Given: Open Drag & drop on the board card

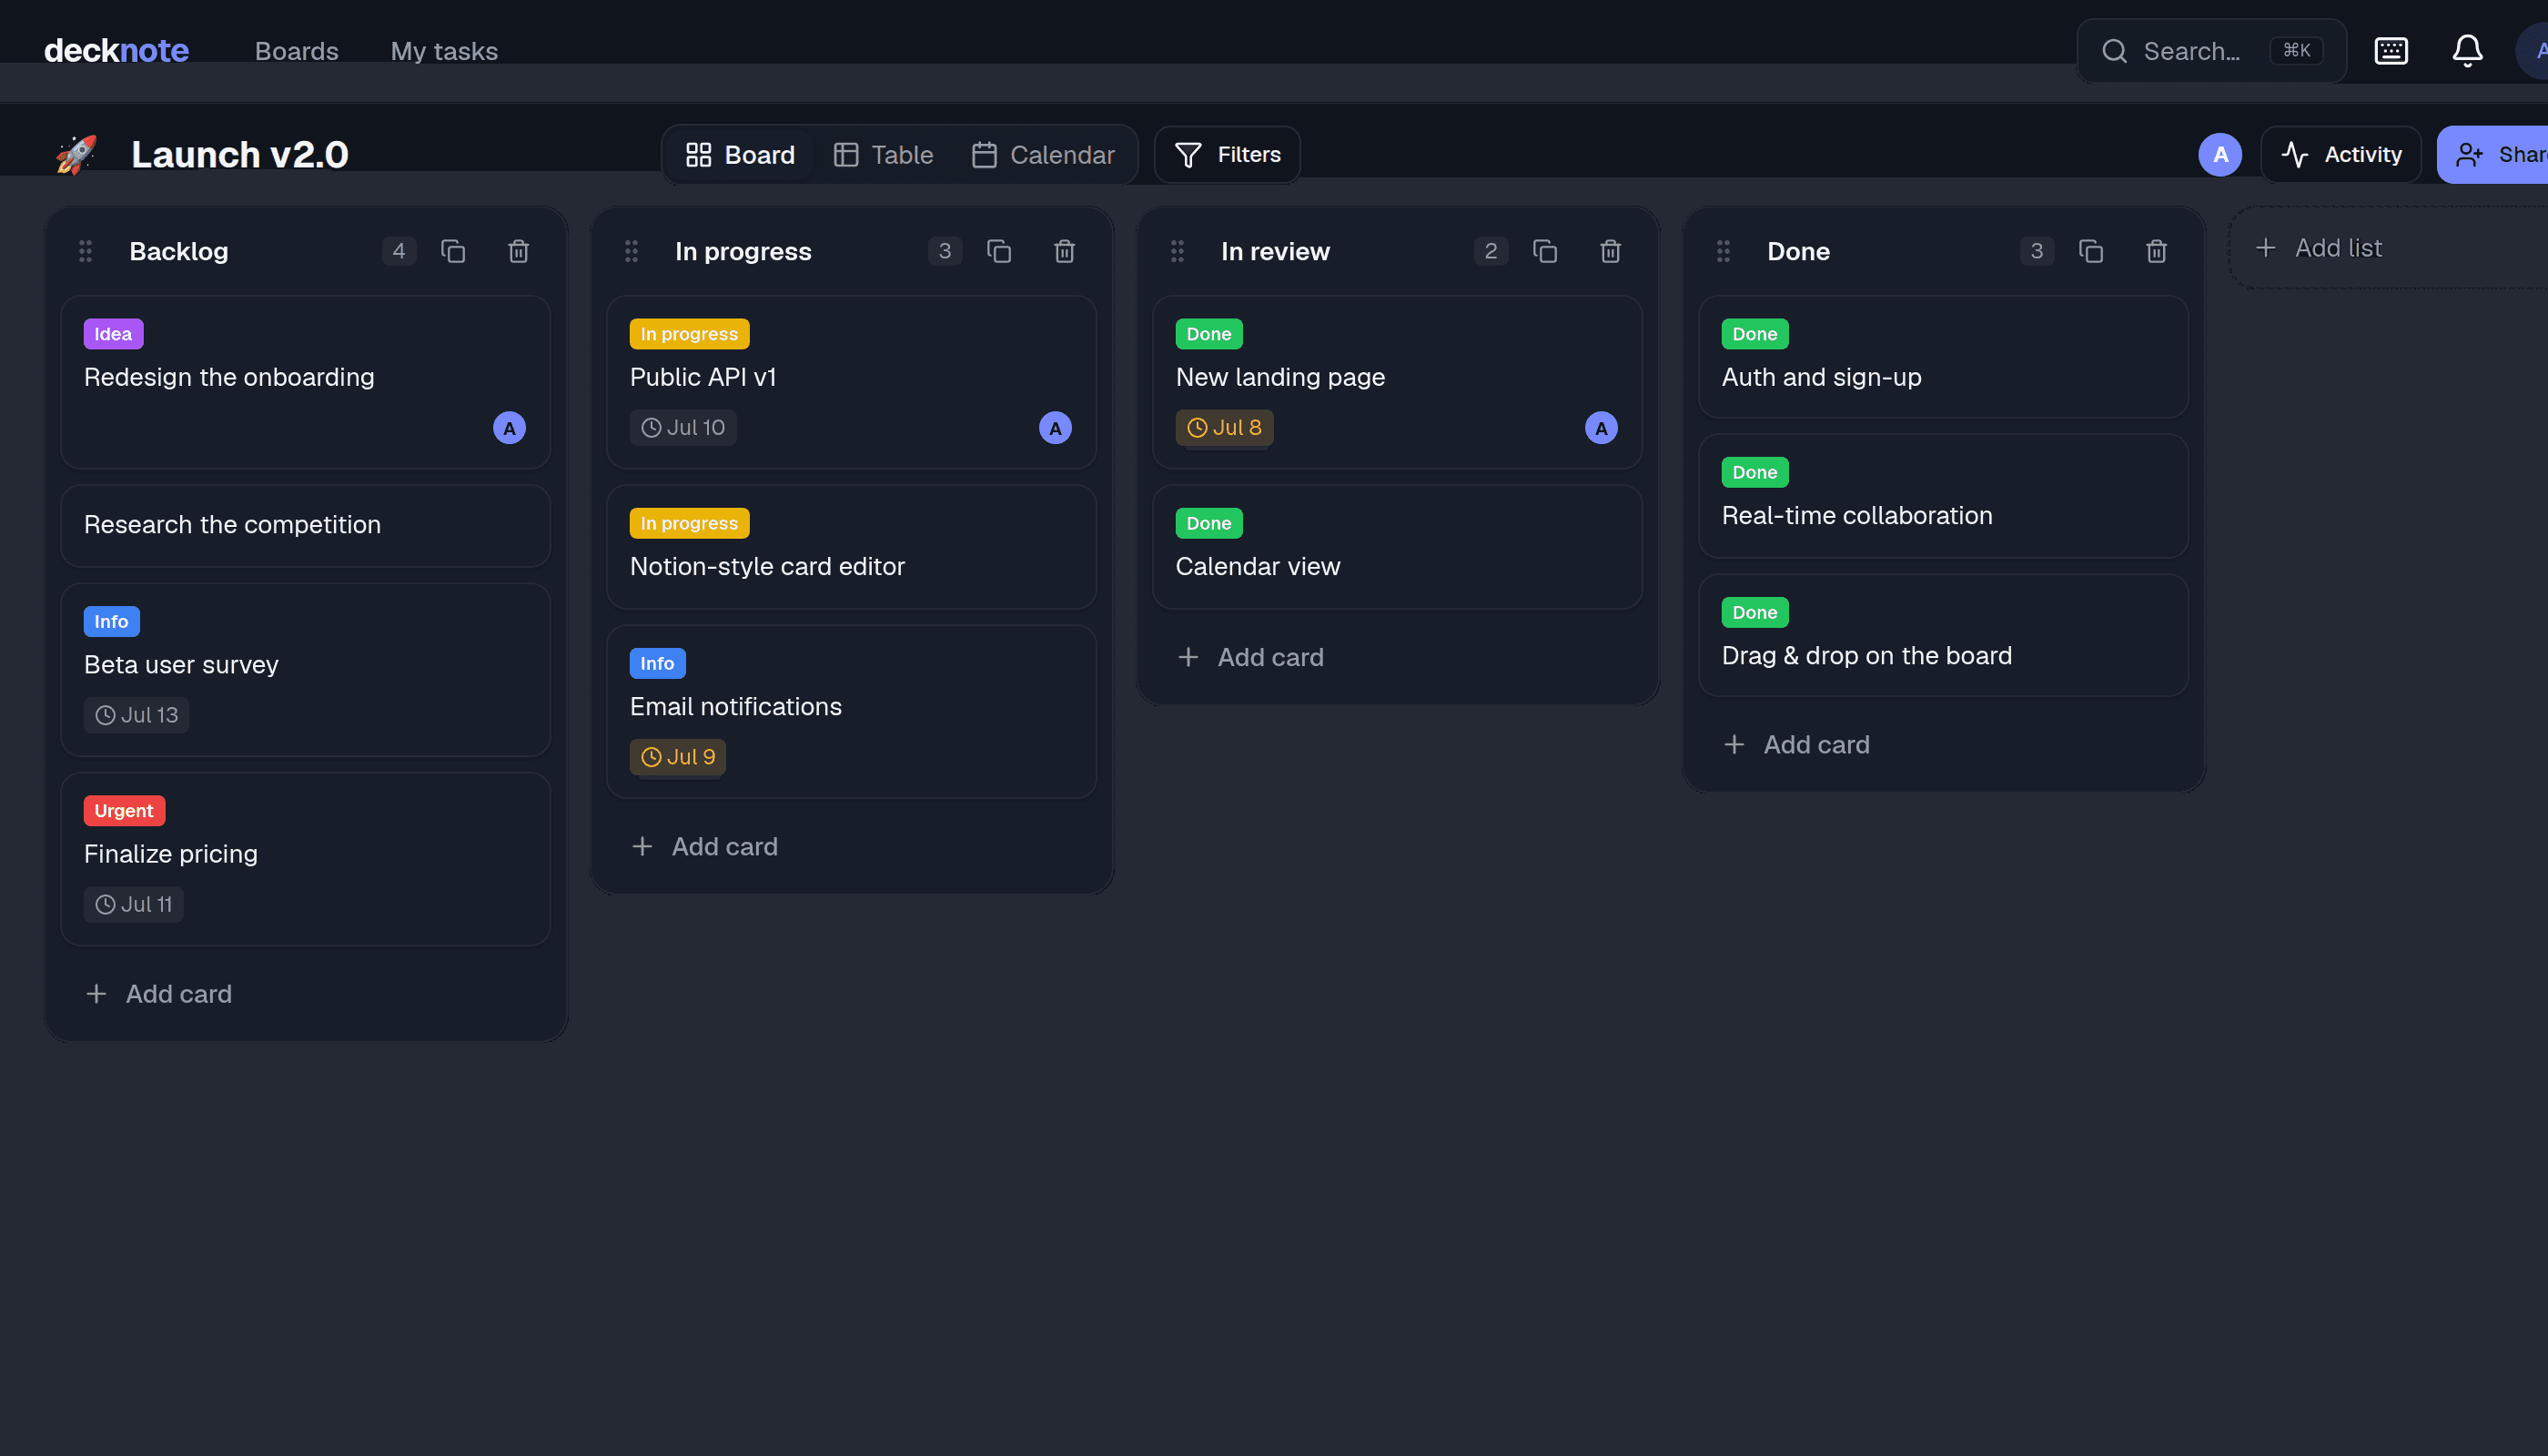Looking at the screenshot, I should point(1943,636).
